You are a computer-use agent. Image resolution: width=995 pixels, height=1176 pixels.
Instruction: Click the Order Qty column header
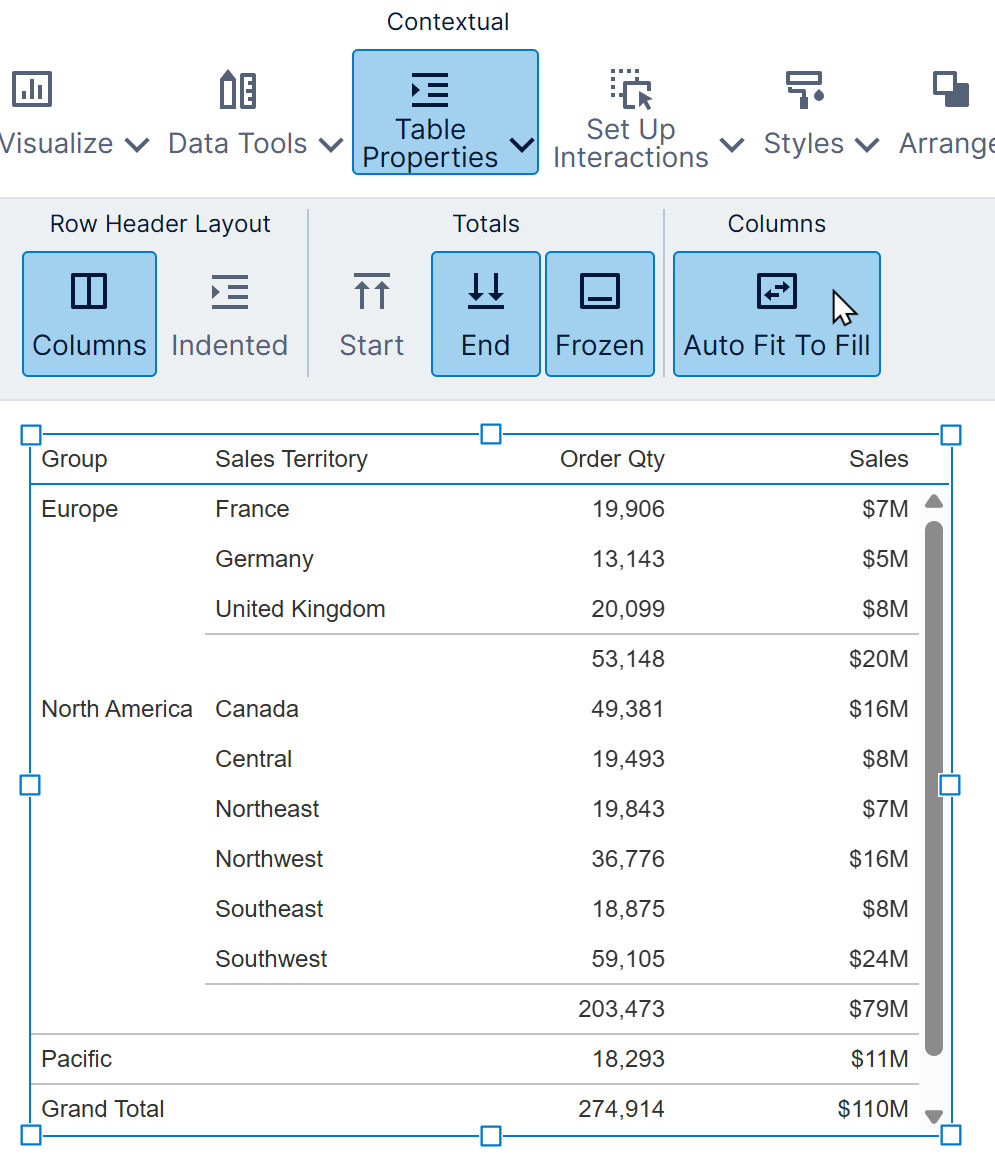point(612,459)
